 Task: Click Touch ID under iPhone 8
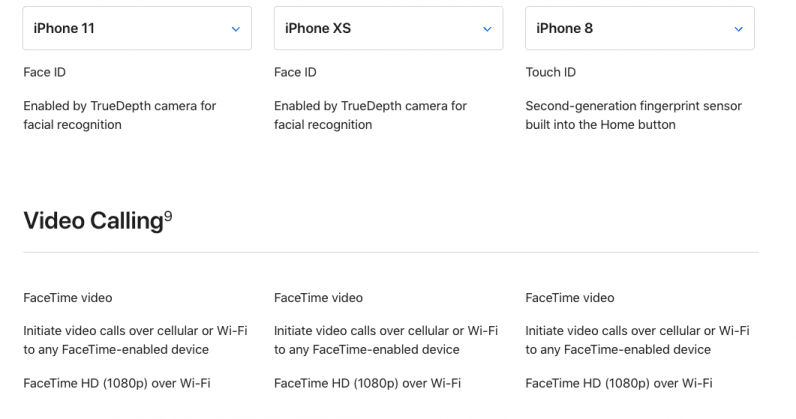coord(550,73)
